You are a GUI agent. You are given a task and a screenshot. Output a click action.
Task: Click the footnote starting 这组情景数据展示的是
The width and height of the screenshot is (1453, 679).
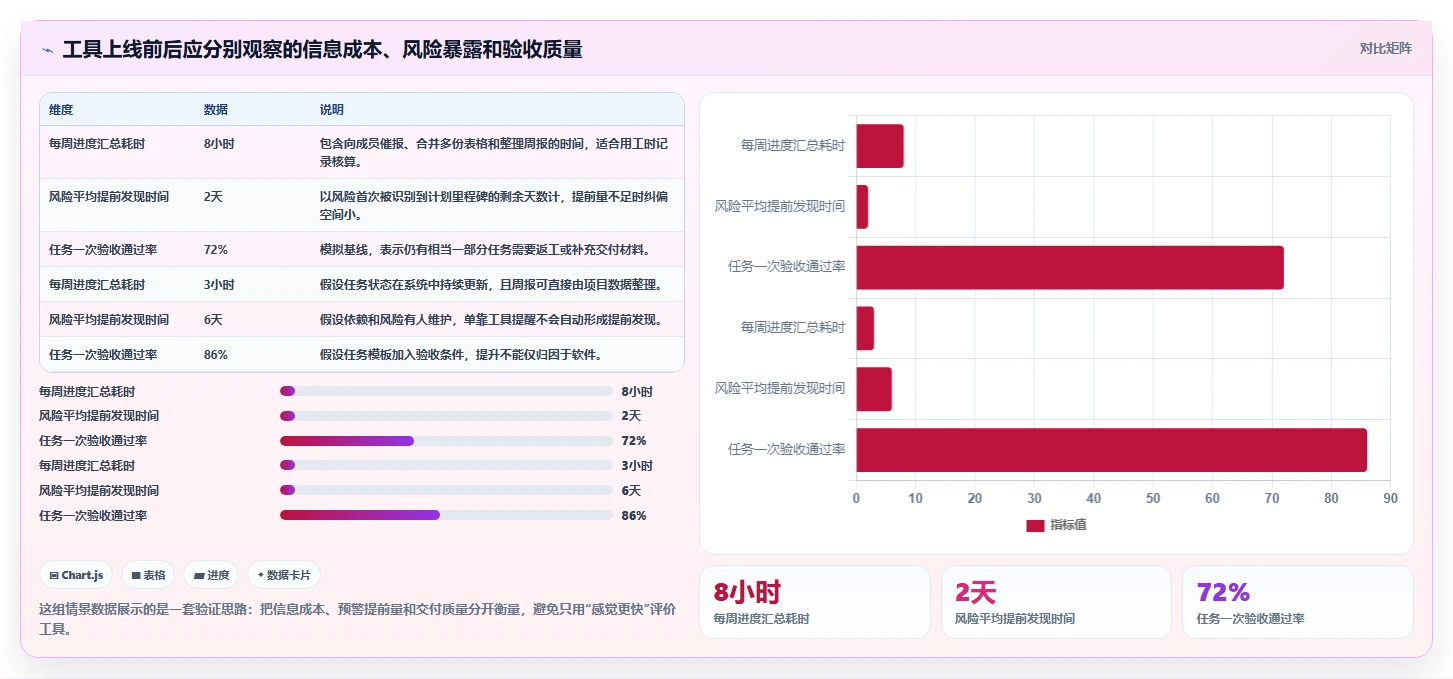pos(358,619)
